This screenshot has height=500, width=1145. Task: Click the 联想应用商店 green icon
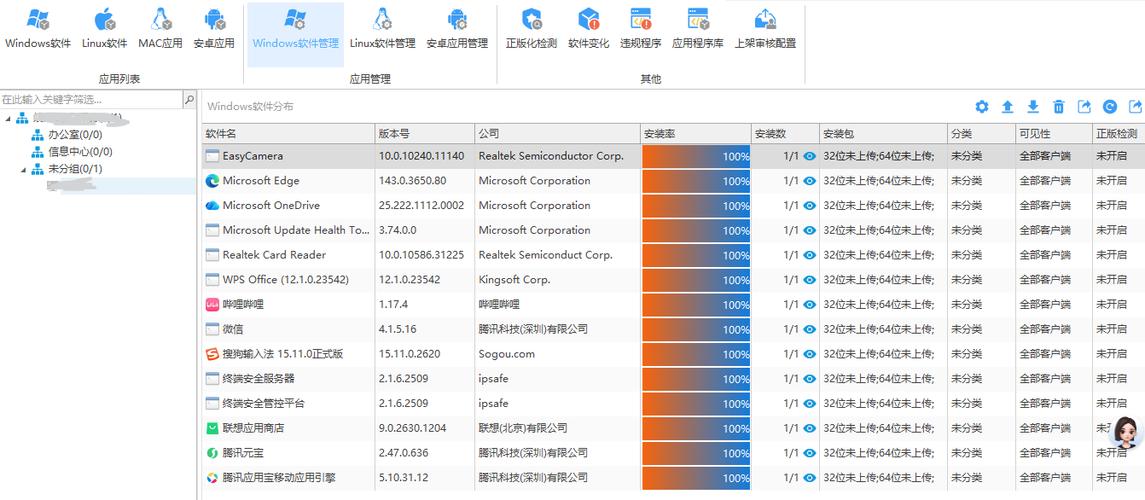point(212,428)
